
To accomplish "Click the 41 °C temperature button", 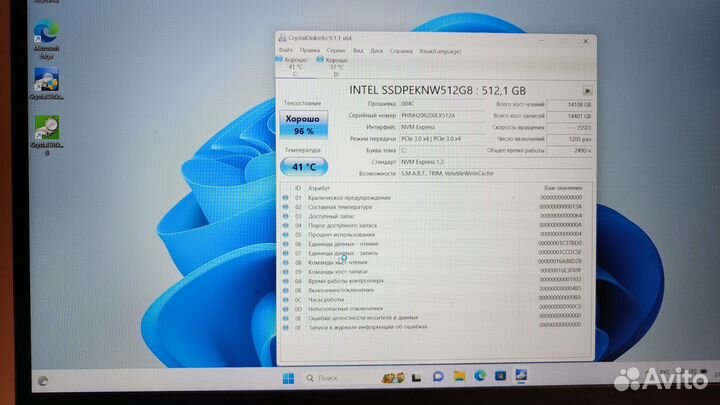I will 304,167.
